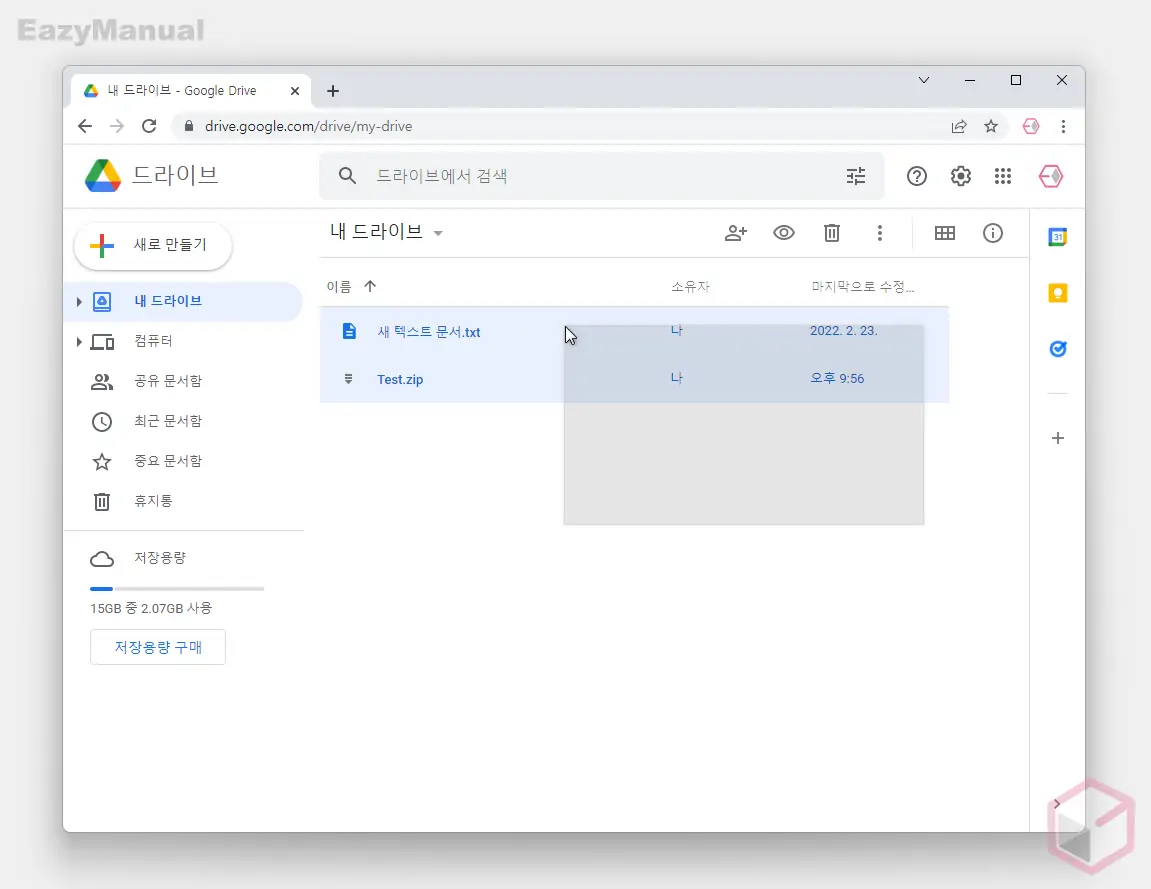
Task: Open the 내 드라이브 header dropdown
Action: pyautogui.click(x=438, y=232)
